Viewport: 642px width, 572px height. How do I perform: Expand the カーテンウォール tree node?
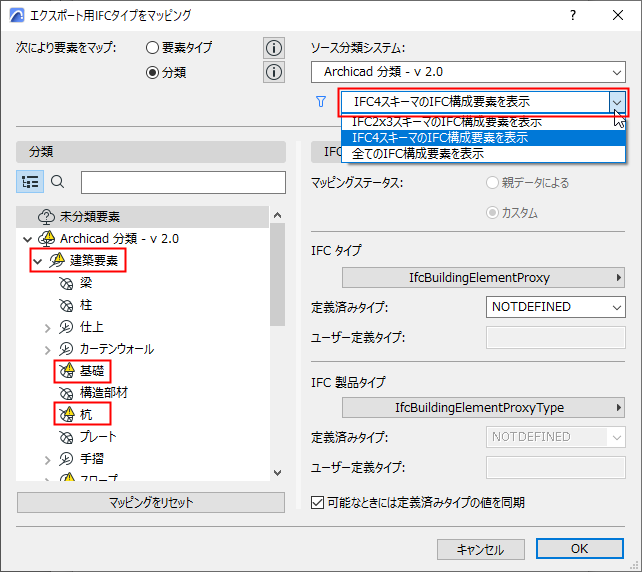pyautogui.click(x=47, y=350)
